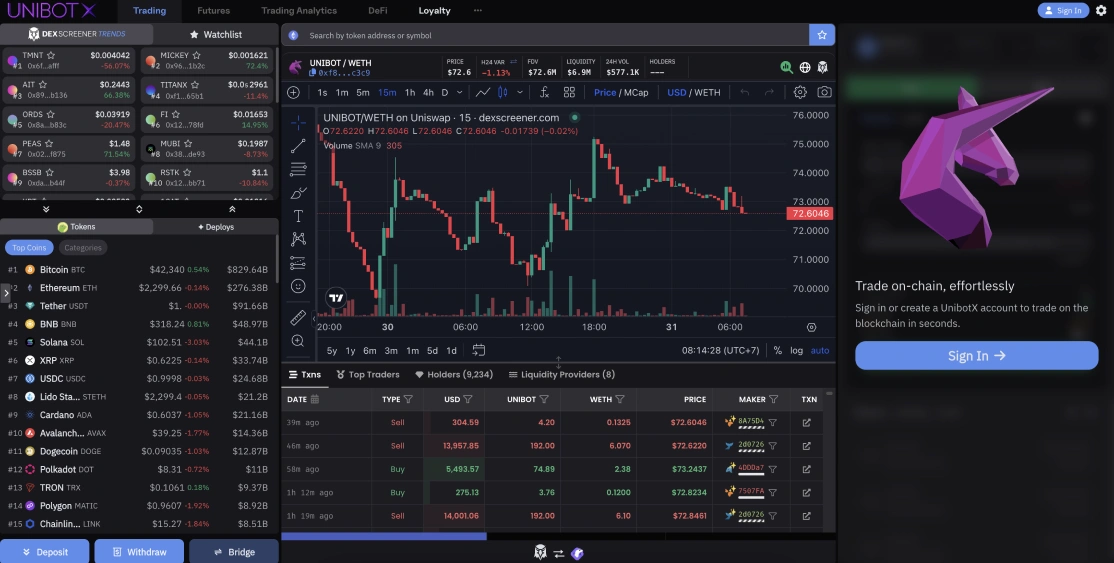Select the crosshair cursor tool

[x=298, y=123]
